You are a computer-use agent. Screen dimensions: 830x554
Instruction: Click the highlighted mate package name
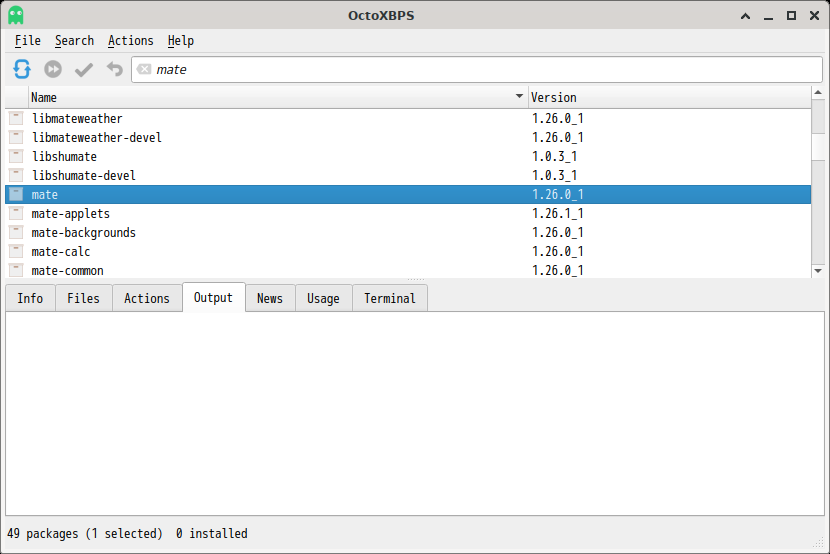[44, 195]
